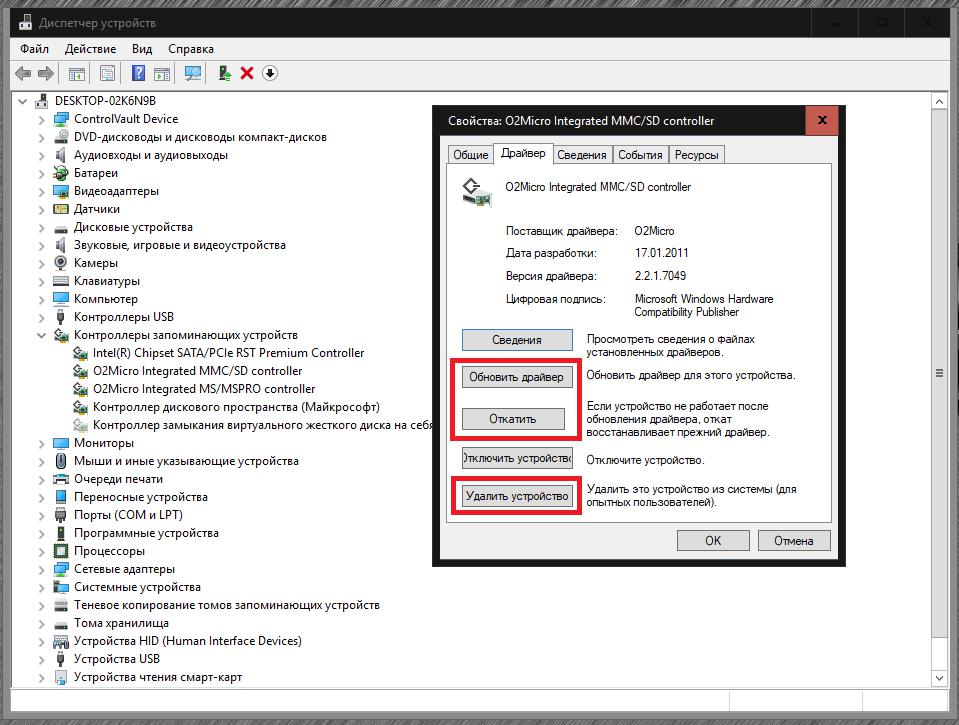The height and width of the screenshot is (725, 959).
Task: Select the Драйвер tab
Action: [x=523, y=153]
